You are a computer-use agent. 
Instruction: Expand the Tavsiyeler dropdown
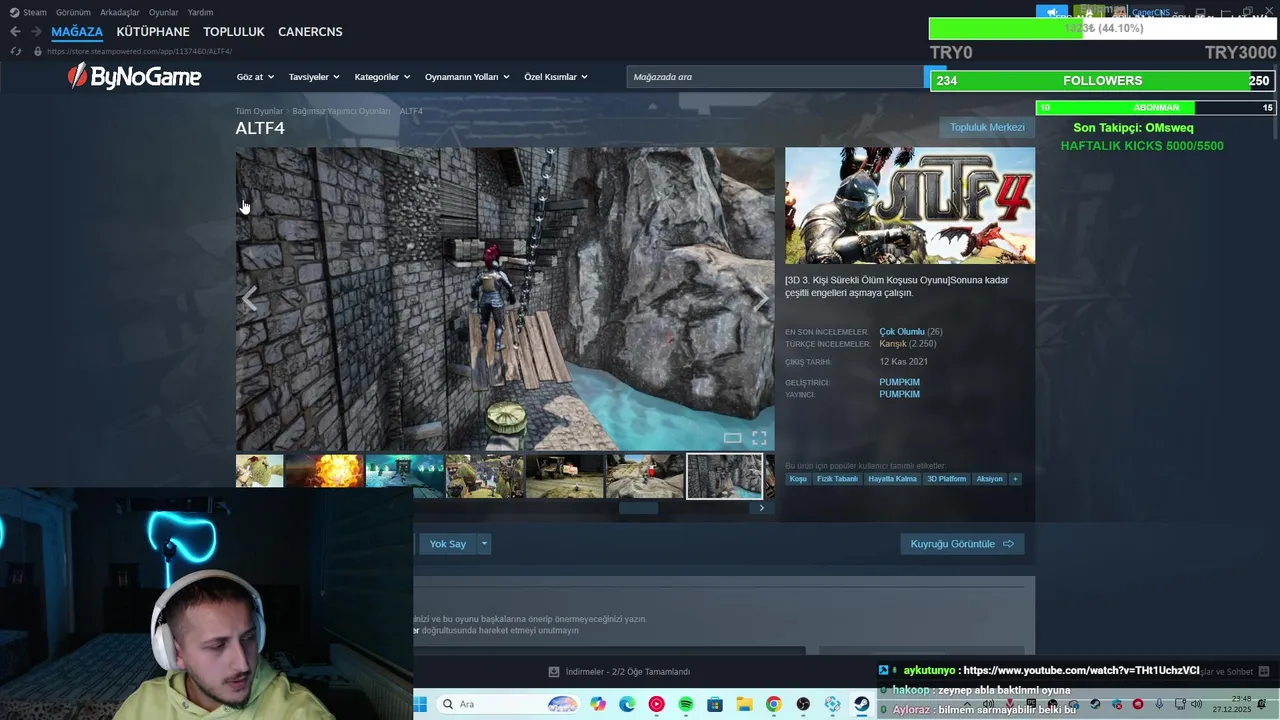coord(314,77)
